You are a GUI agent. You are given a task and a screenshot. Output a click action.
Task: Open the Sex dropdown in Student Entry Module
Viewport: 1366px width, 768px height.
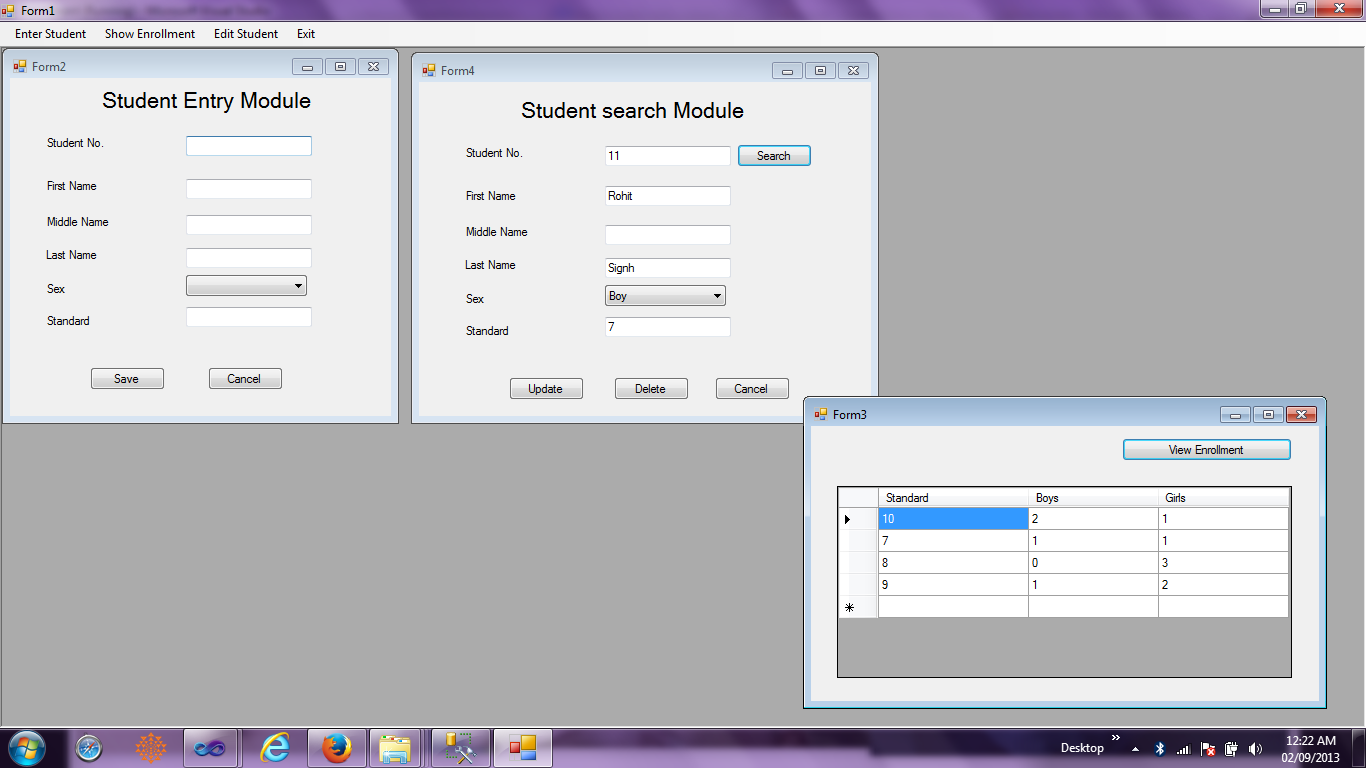(x=297, y=285)
